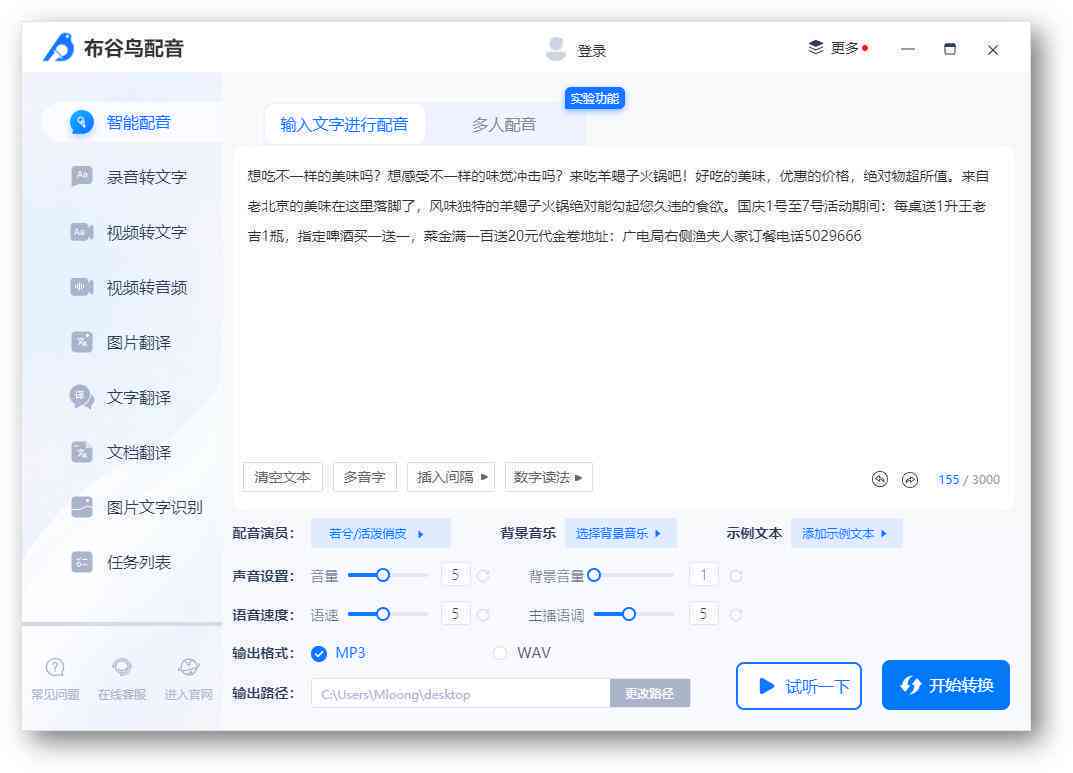
Task: Click the 文字翻译 sidebar icon
Action: tap(81, 397)
